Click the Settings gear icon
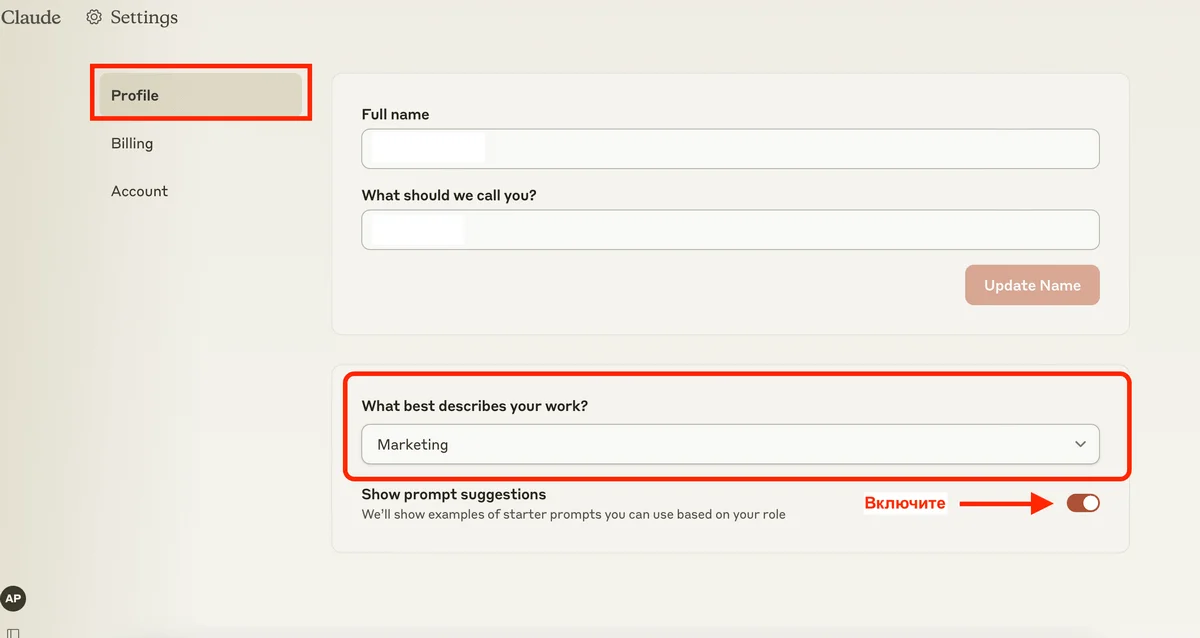 [x=95, y=17]
